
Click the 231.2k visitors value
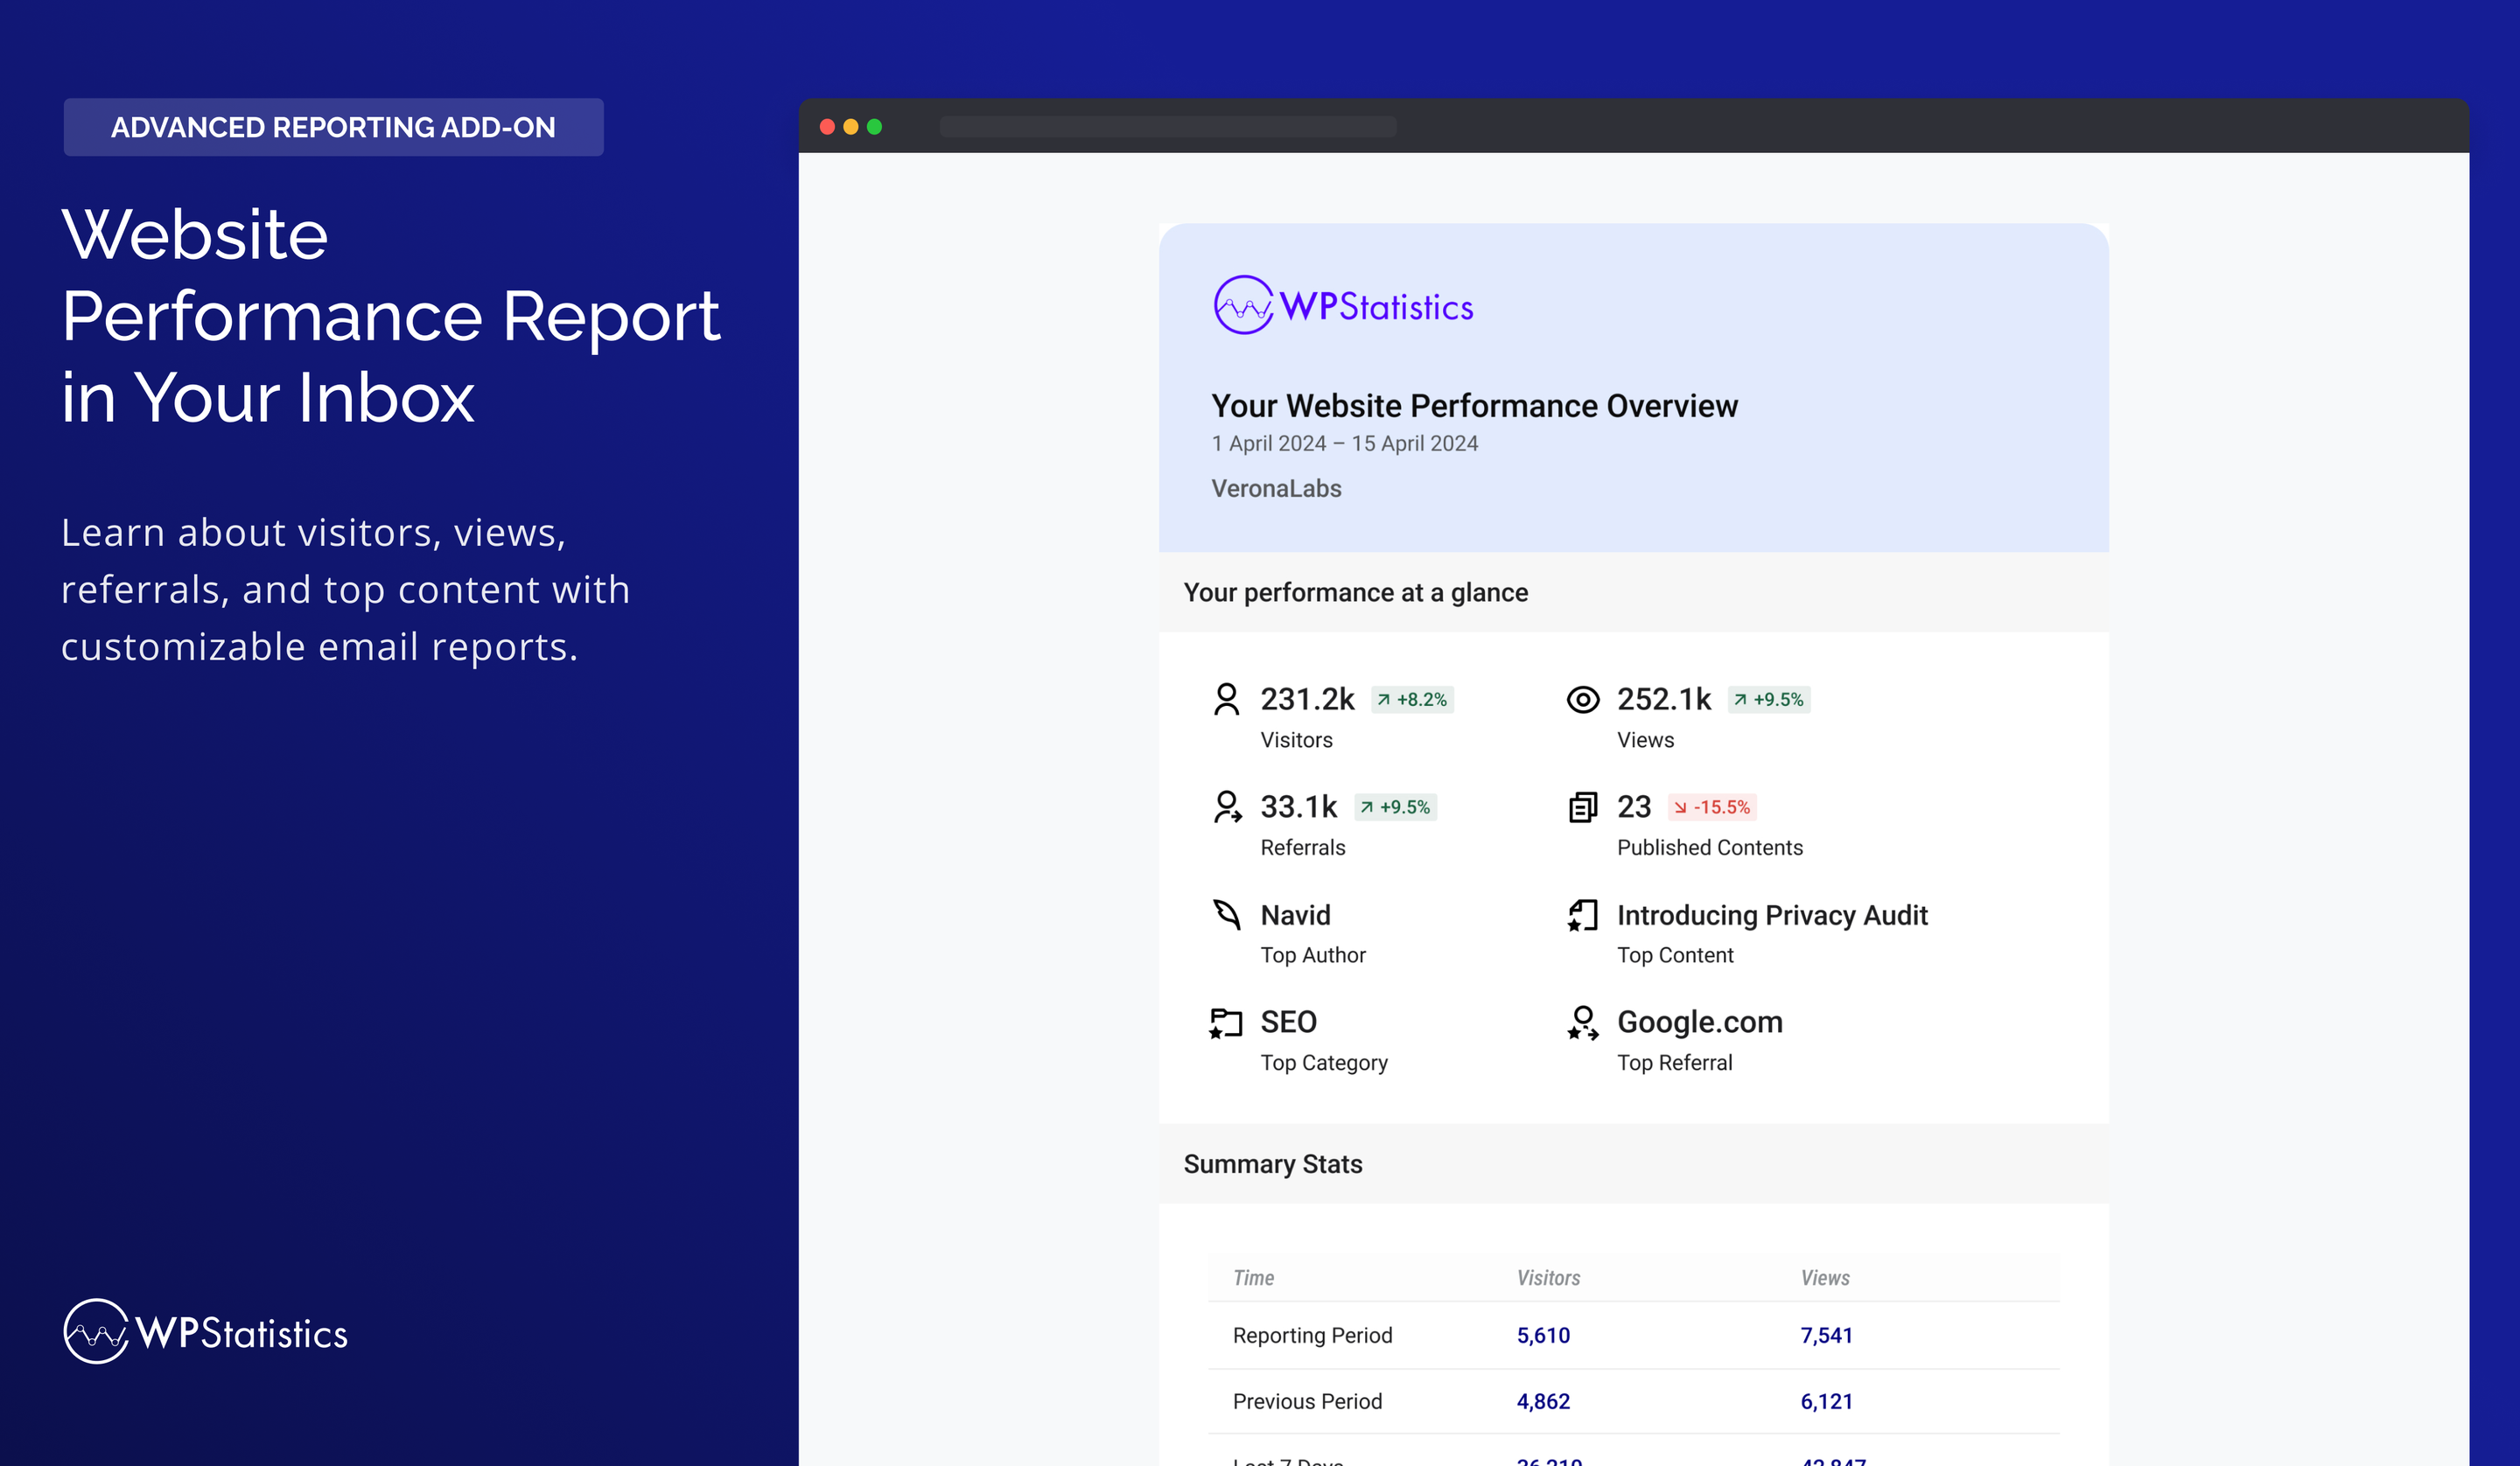coord(1307,699)
